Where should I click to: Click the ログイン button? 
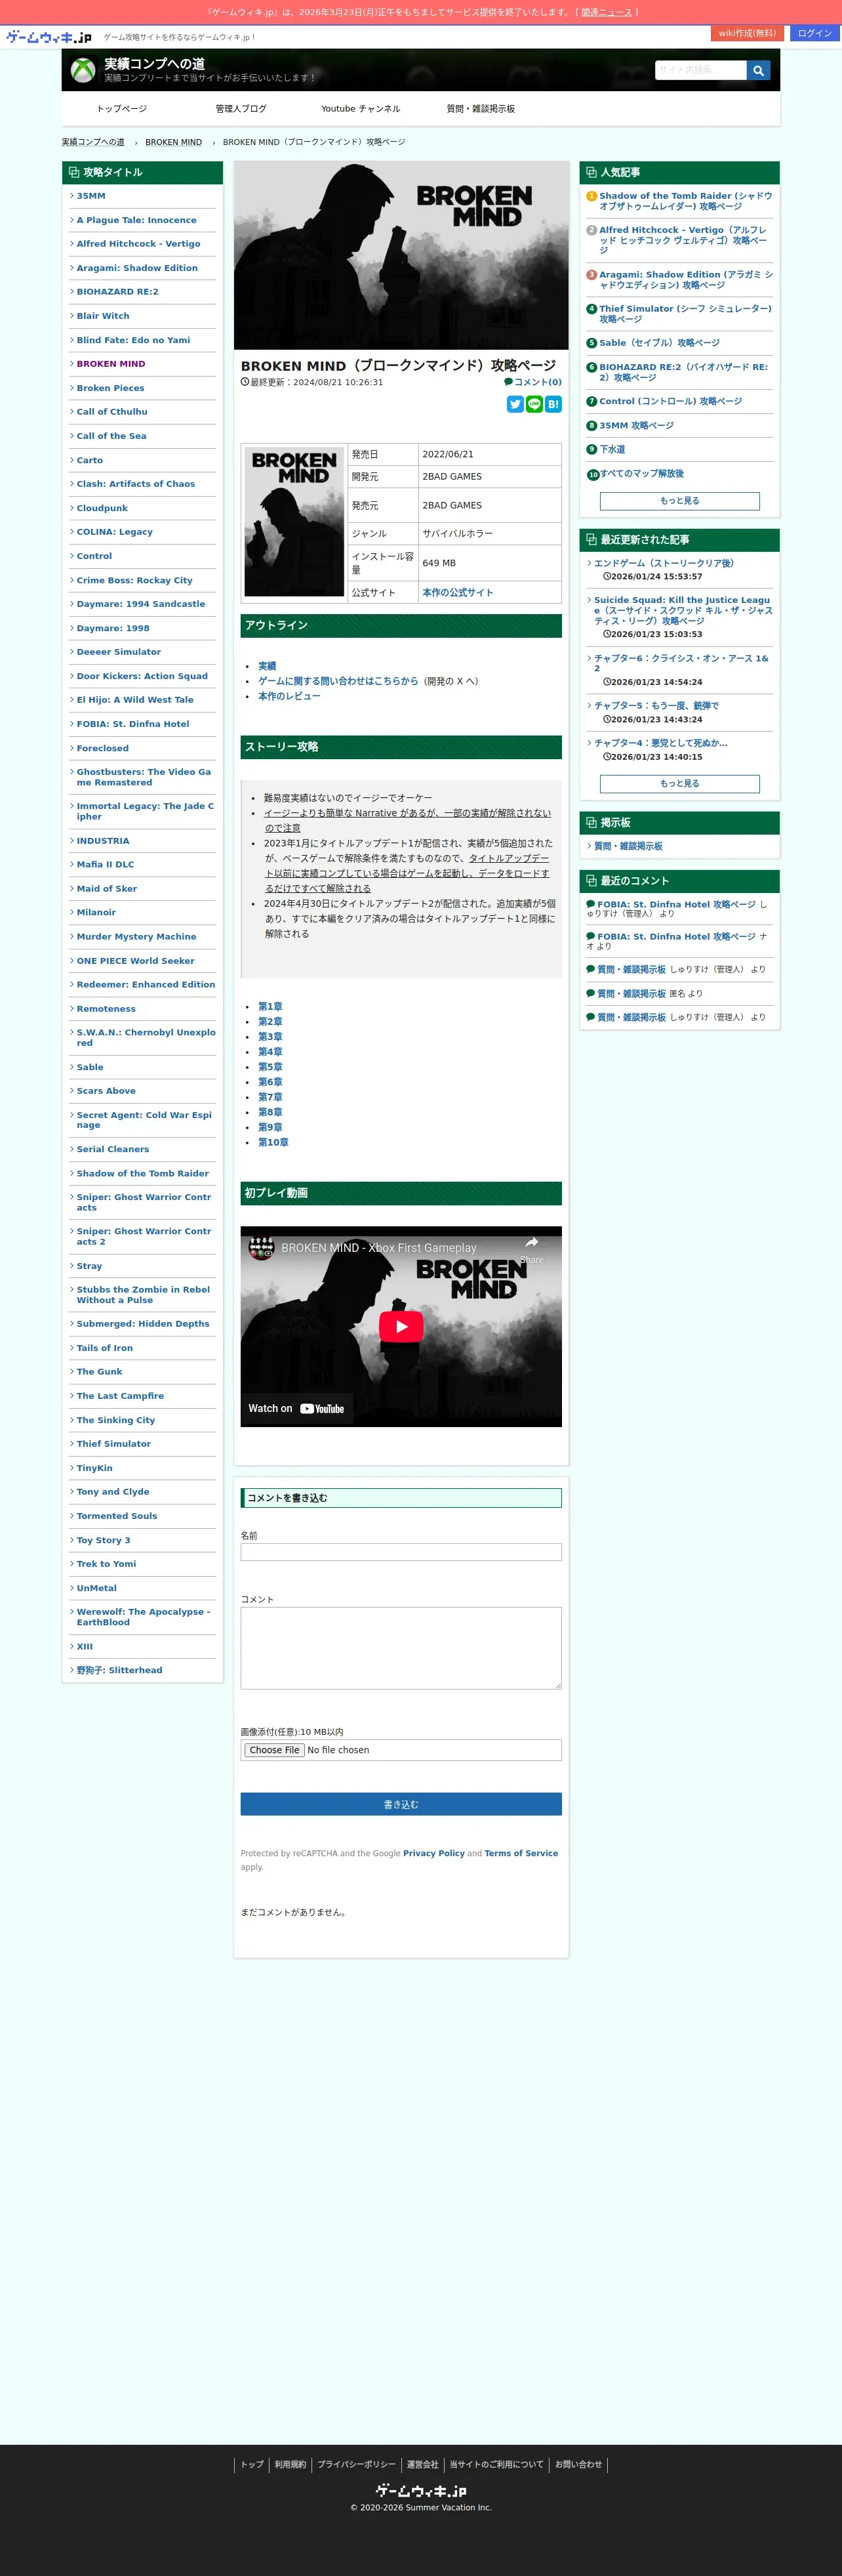[x=815, y=33]
